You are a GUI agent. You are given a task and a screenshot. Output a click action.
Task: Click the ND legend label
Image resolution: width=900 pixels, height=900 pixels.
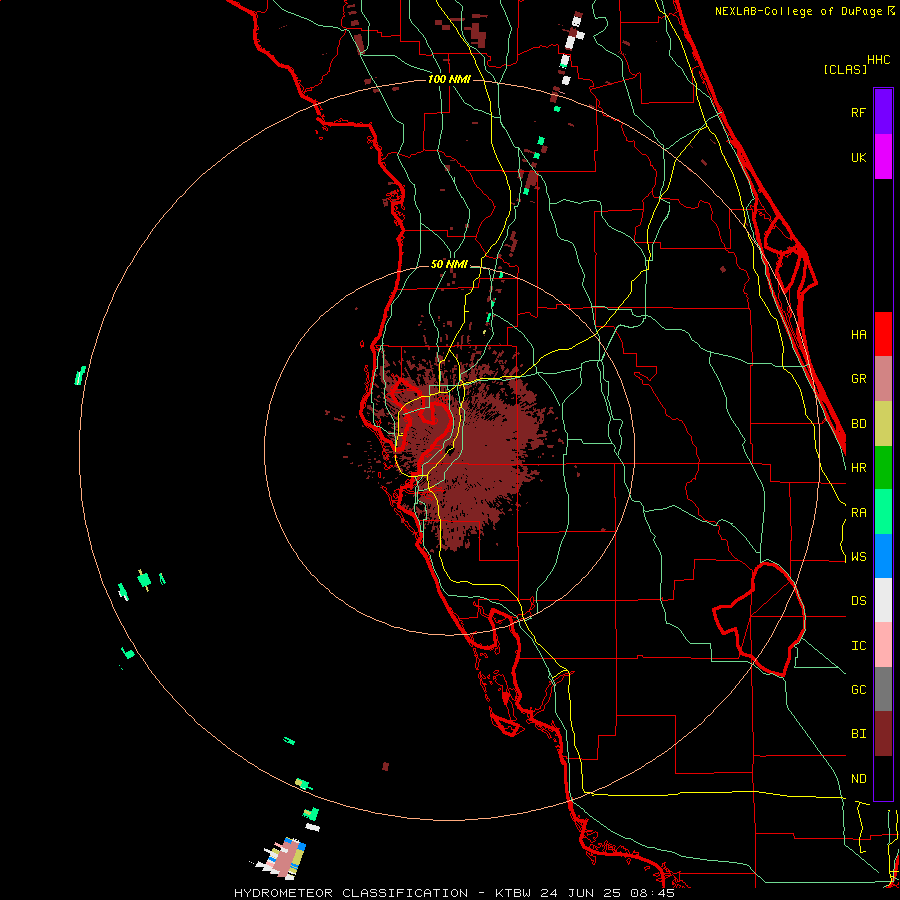[x=858, y=779]
